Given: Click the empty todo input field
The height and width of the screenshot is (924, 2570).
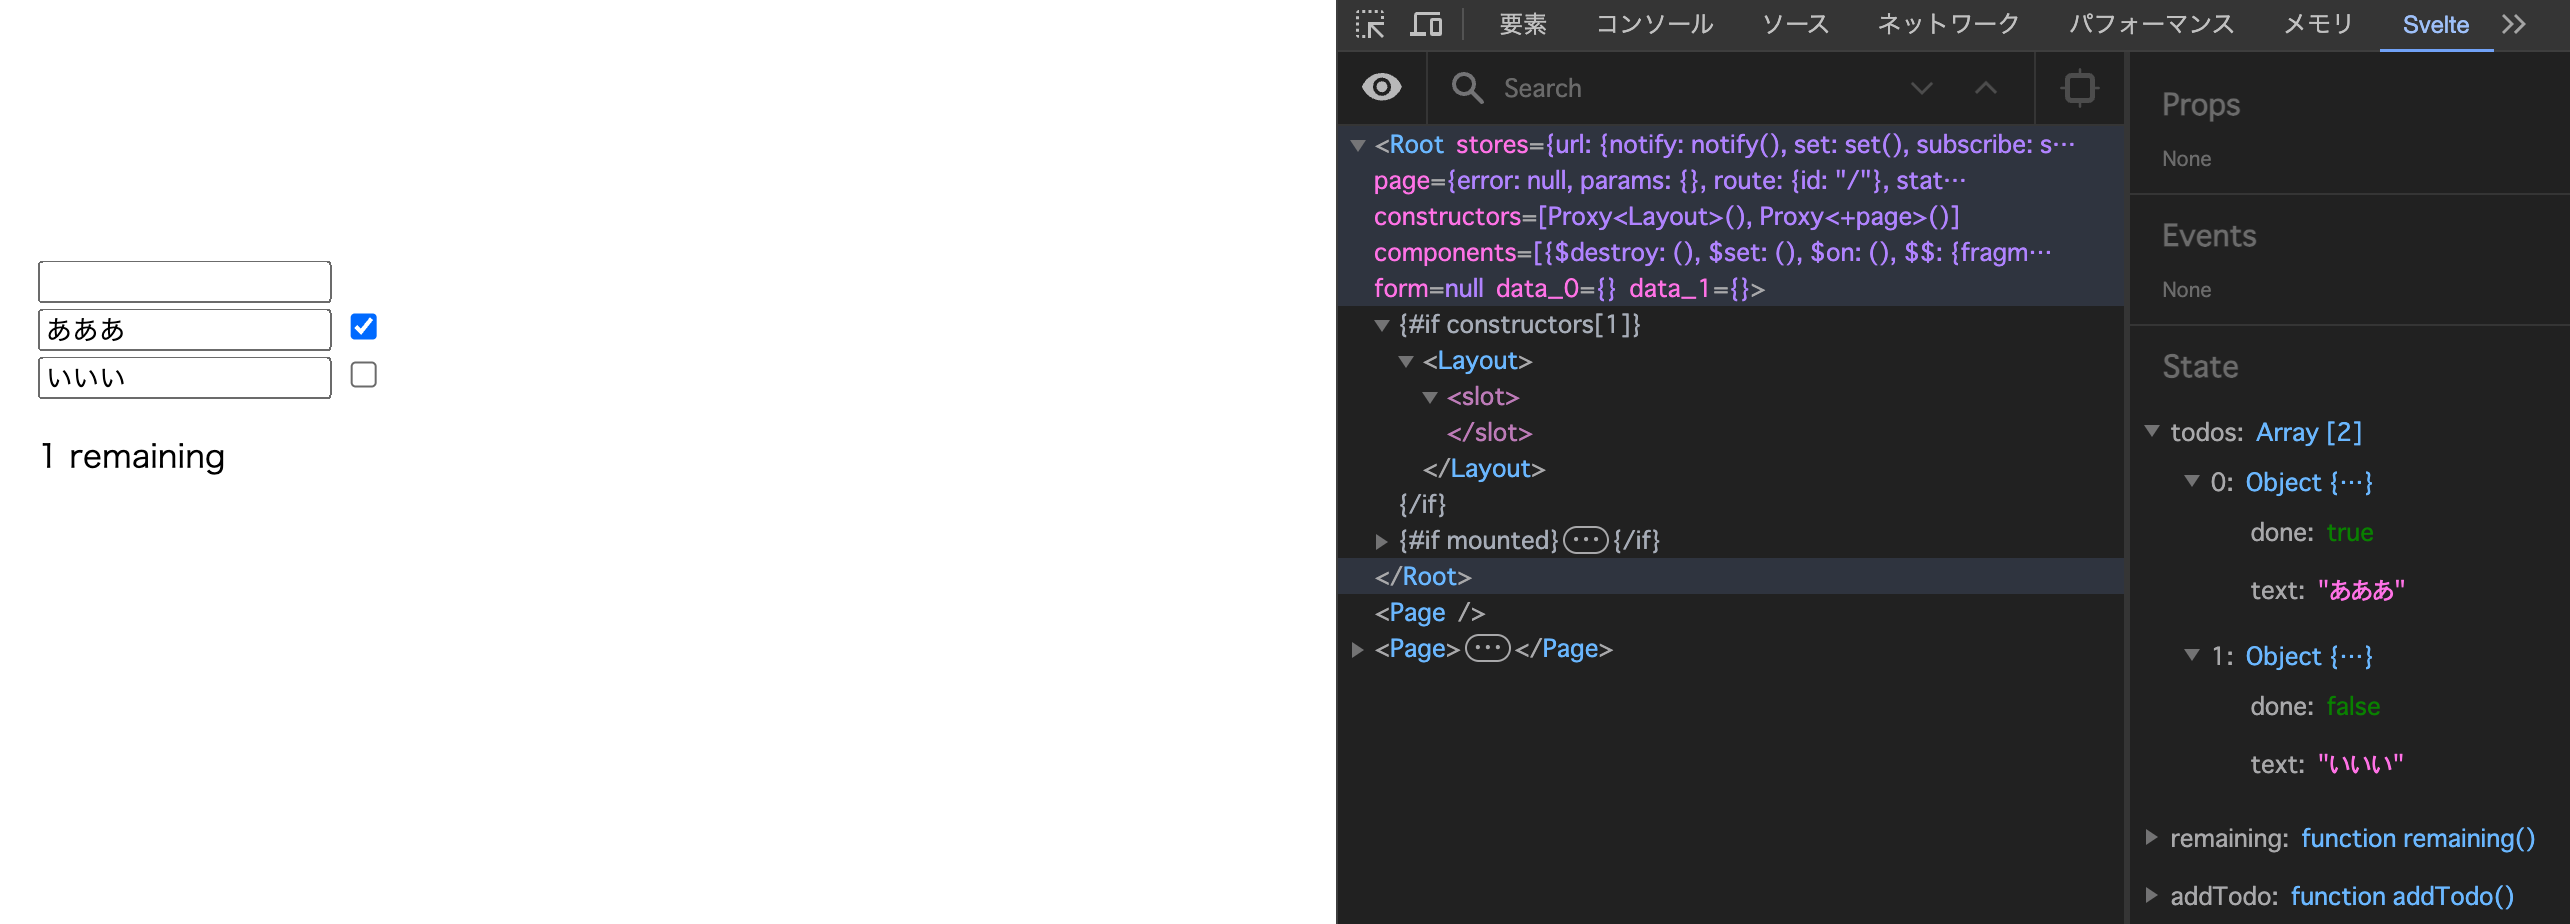Looking at the screenshot, I should (184, 281).
